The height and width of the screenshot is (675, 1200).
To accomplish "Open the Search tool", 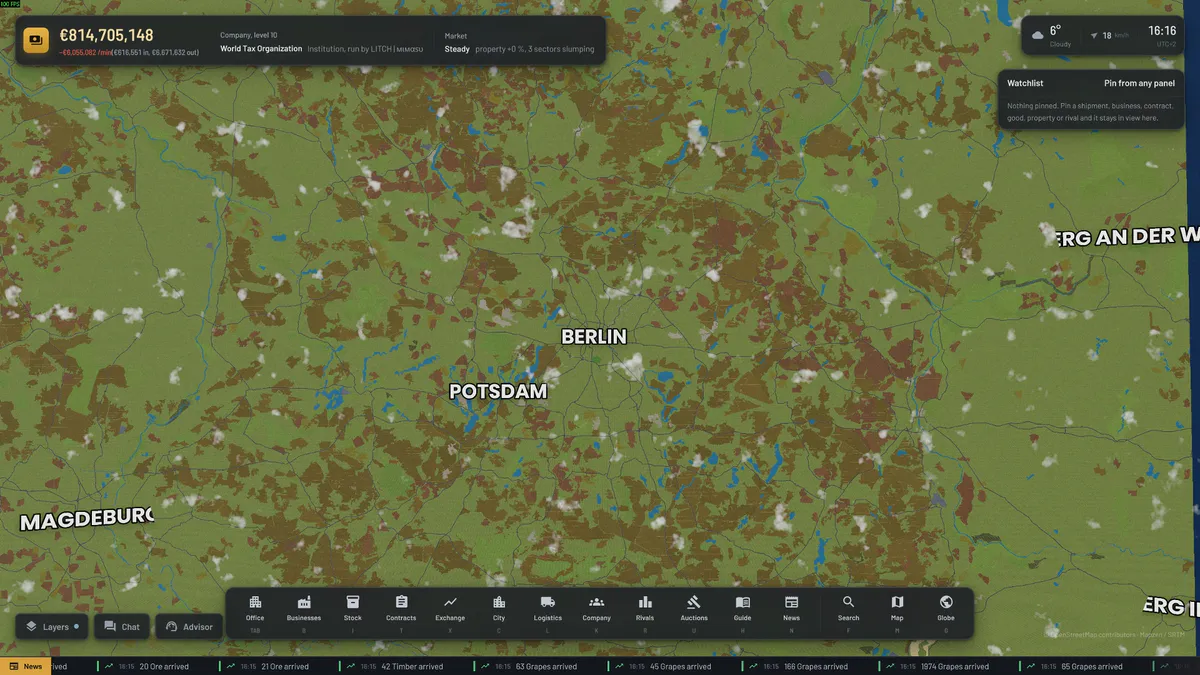I will click(x=849, y=612).
